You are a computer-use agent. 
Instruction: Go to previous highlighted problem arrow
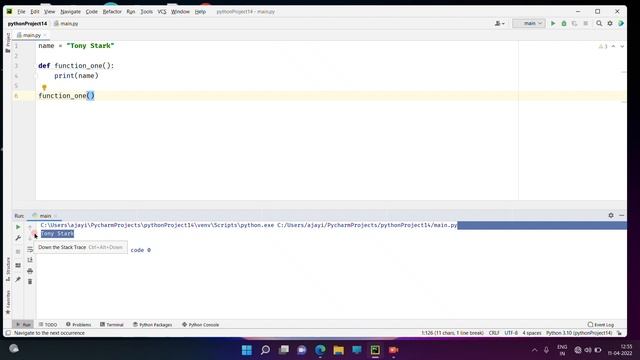[x=613, y=47]
